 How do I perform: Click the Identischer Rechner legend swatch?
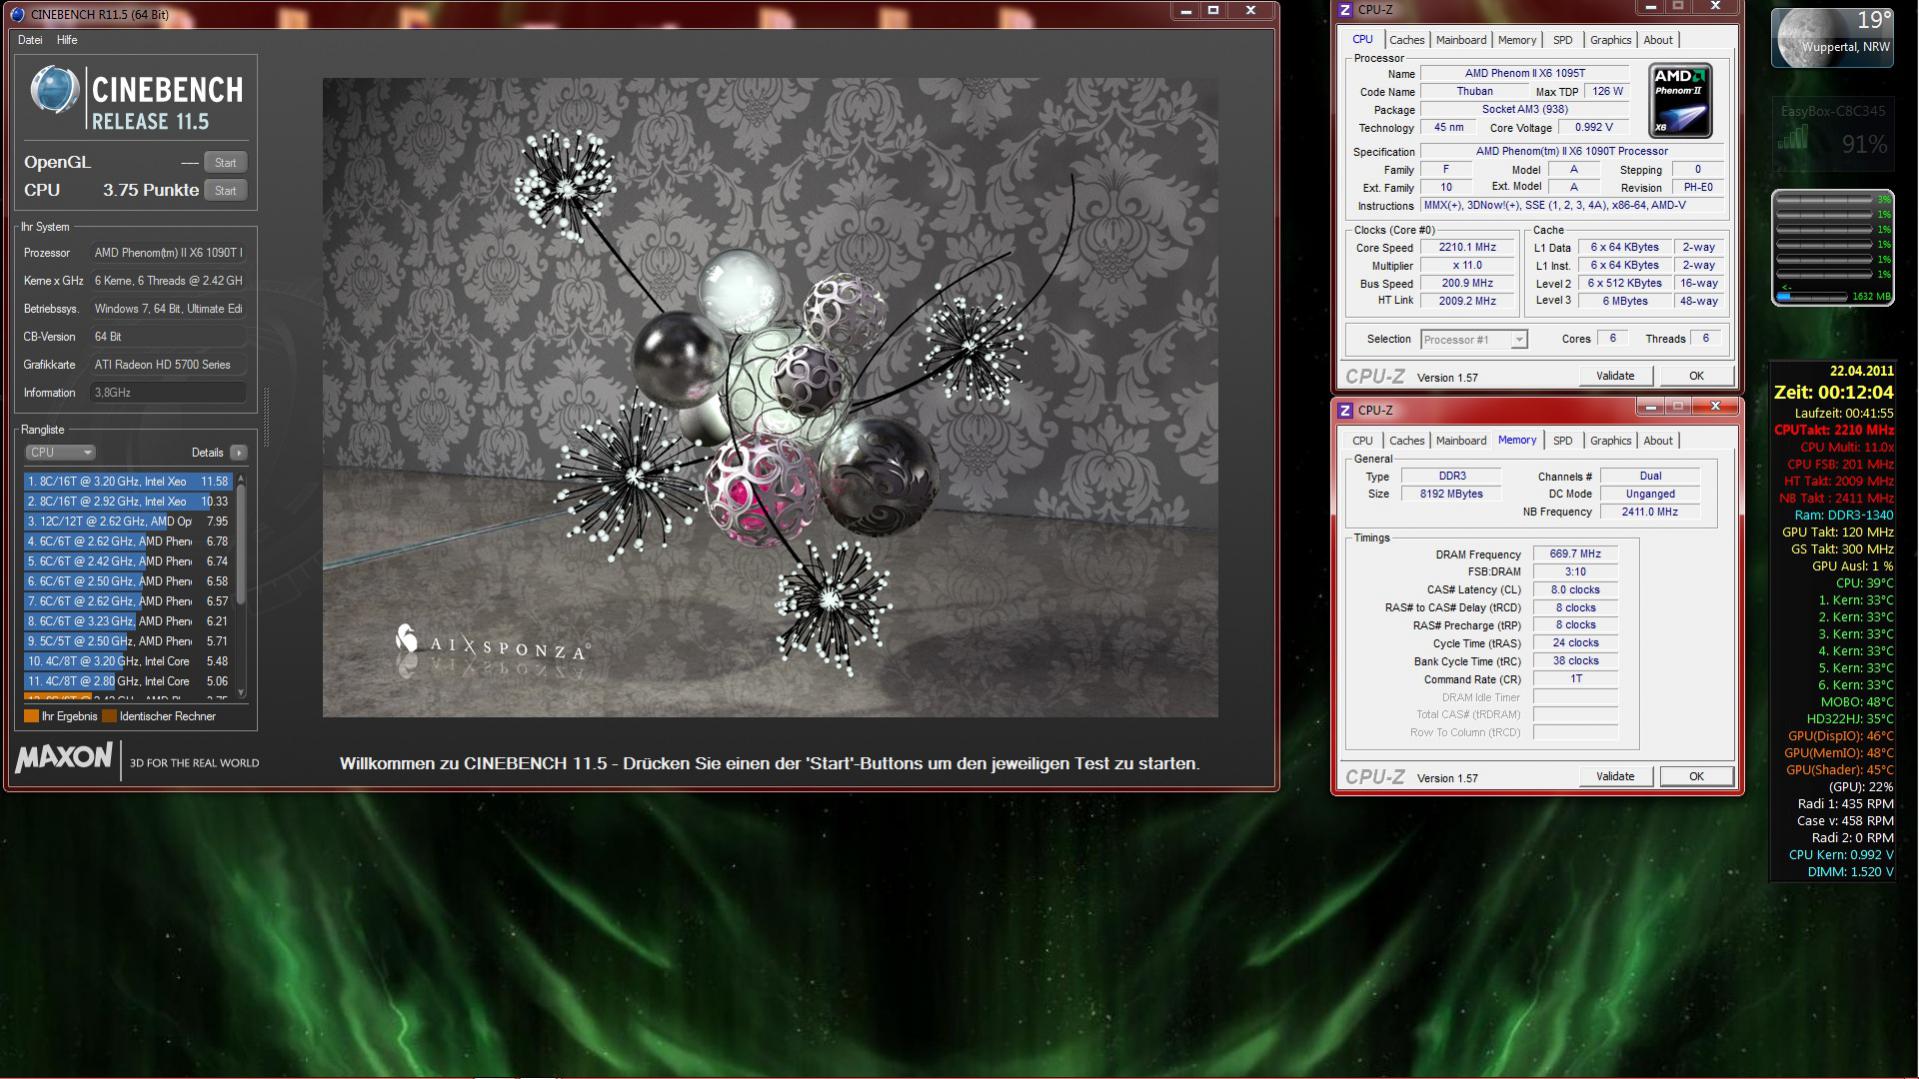click(x=110, y=716)
